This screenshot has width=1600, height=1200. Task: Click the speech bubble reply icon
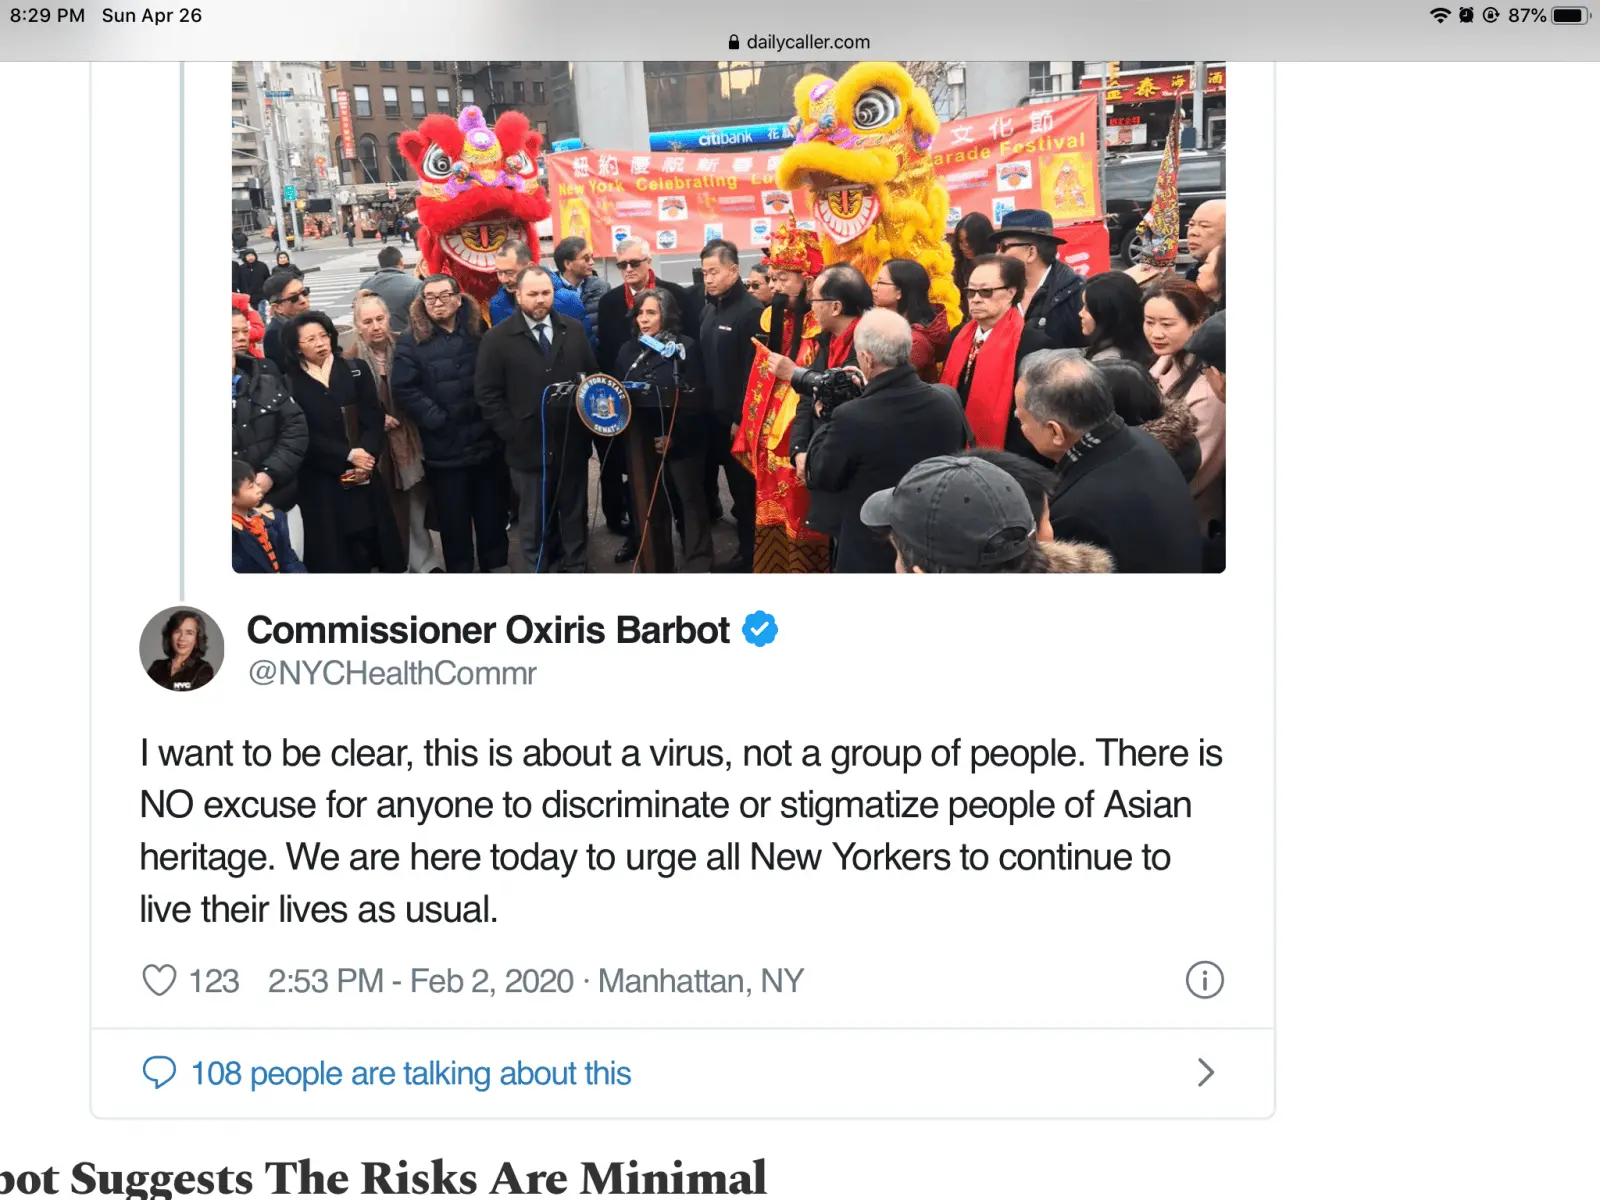point(159,1073)
